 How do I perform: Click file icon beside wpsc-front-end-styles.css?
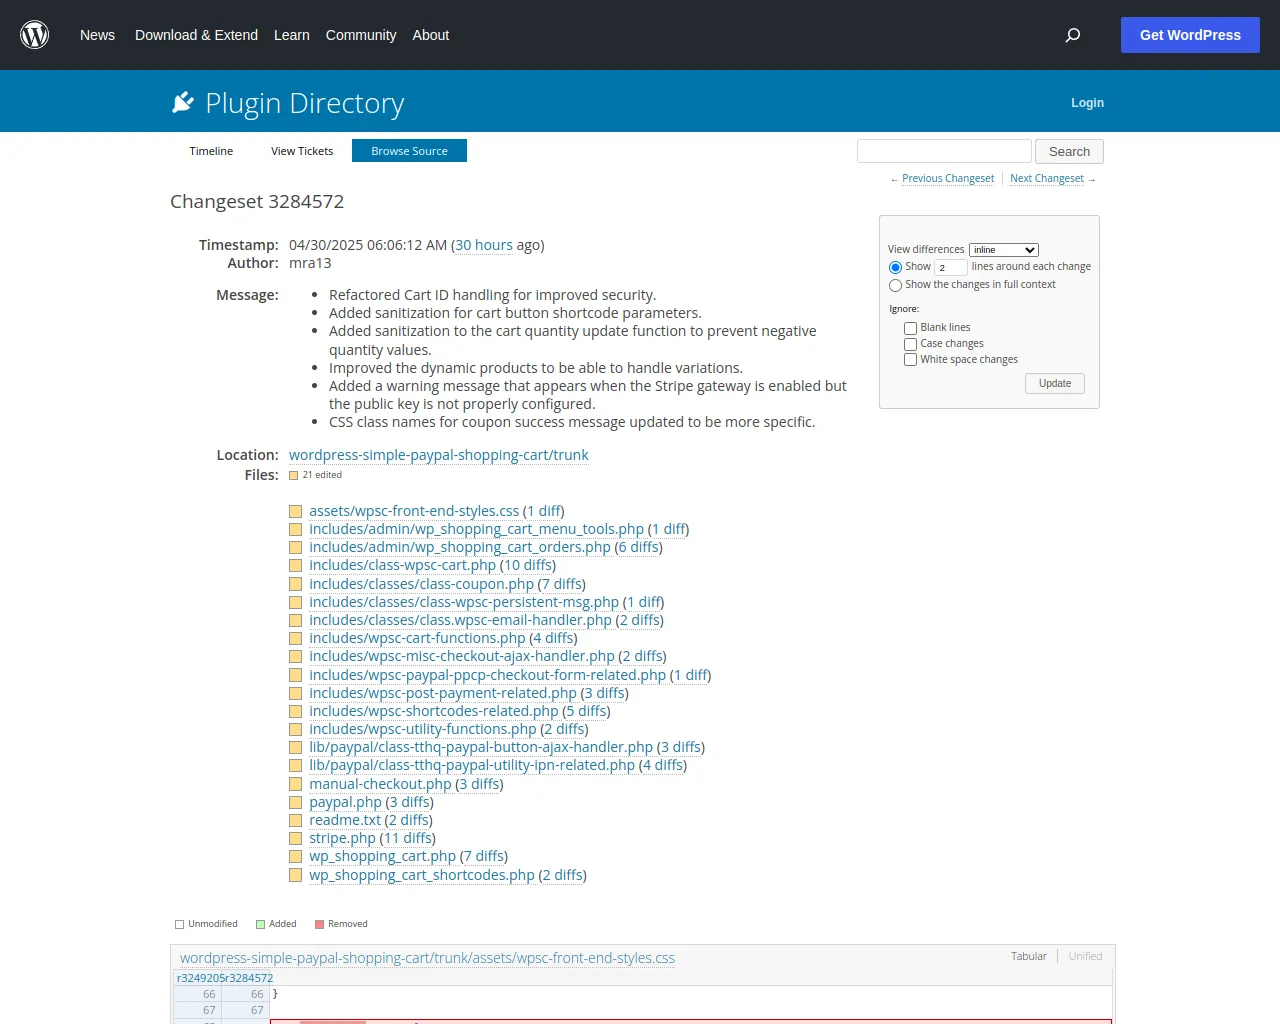(x=295, y=511)
